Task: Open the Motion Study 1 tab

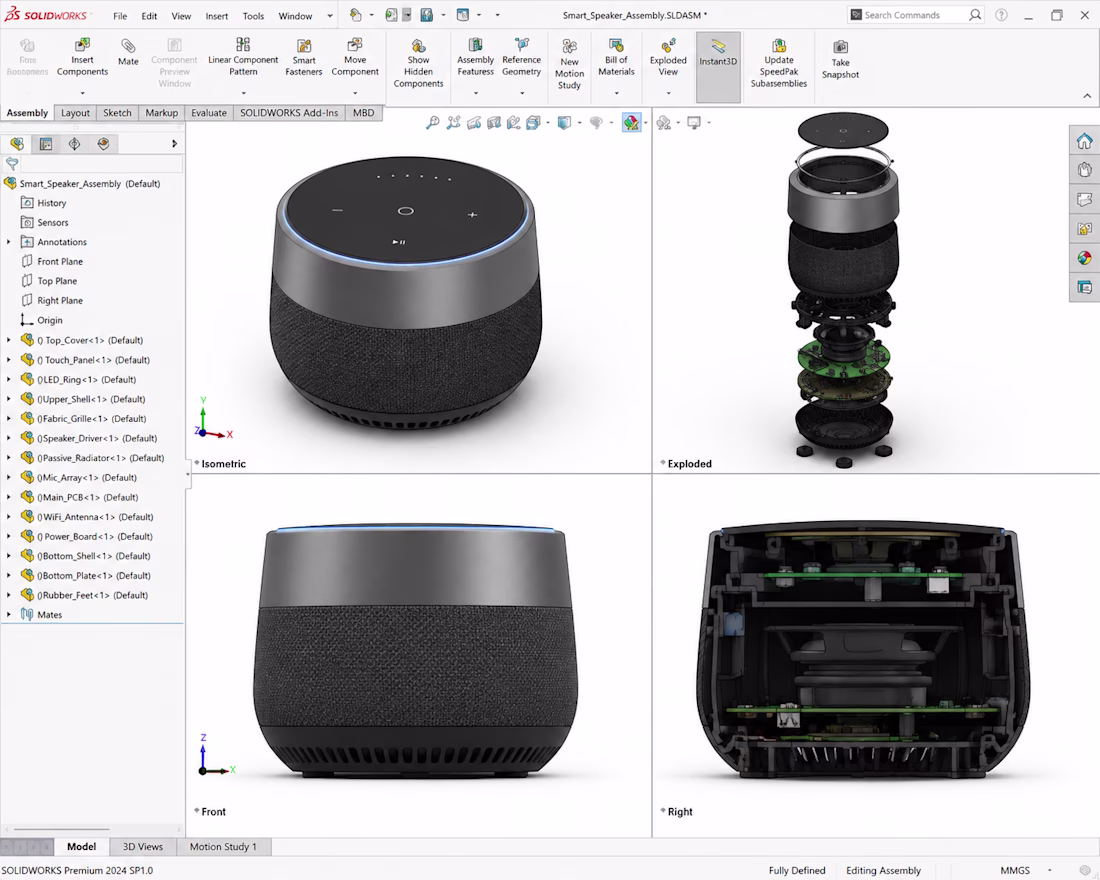Action: (223, 846)
